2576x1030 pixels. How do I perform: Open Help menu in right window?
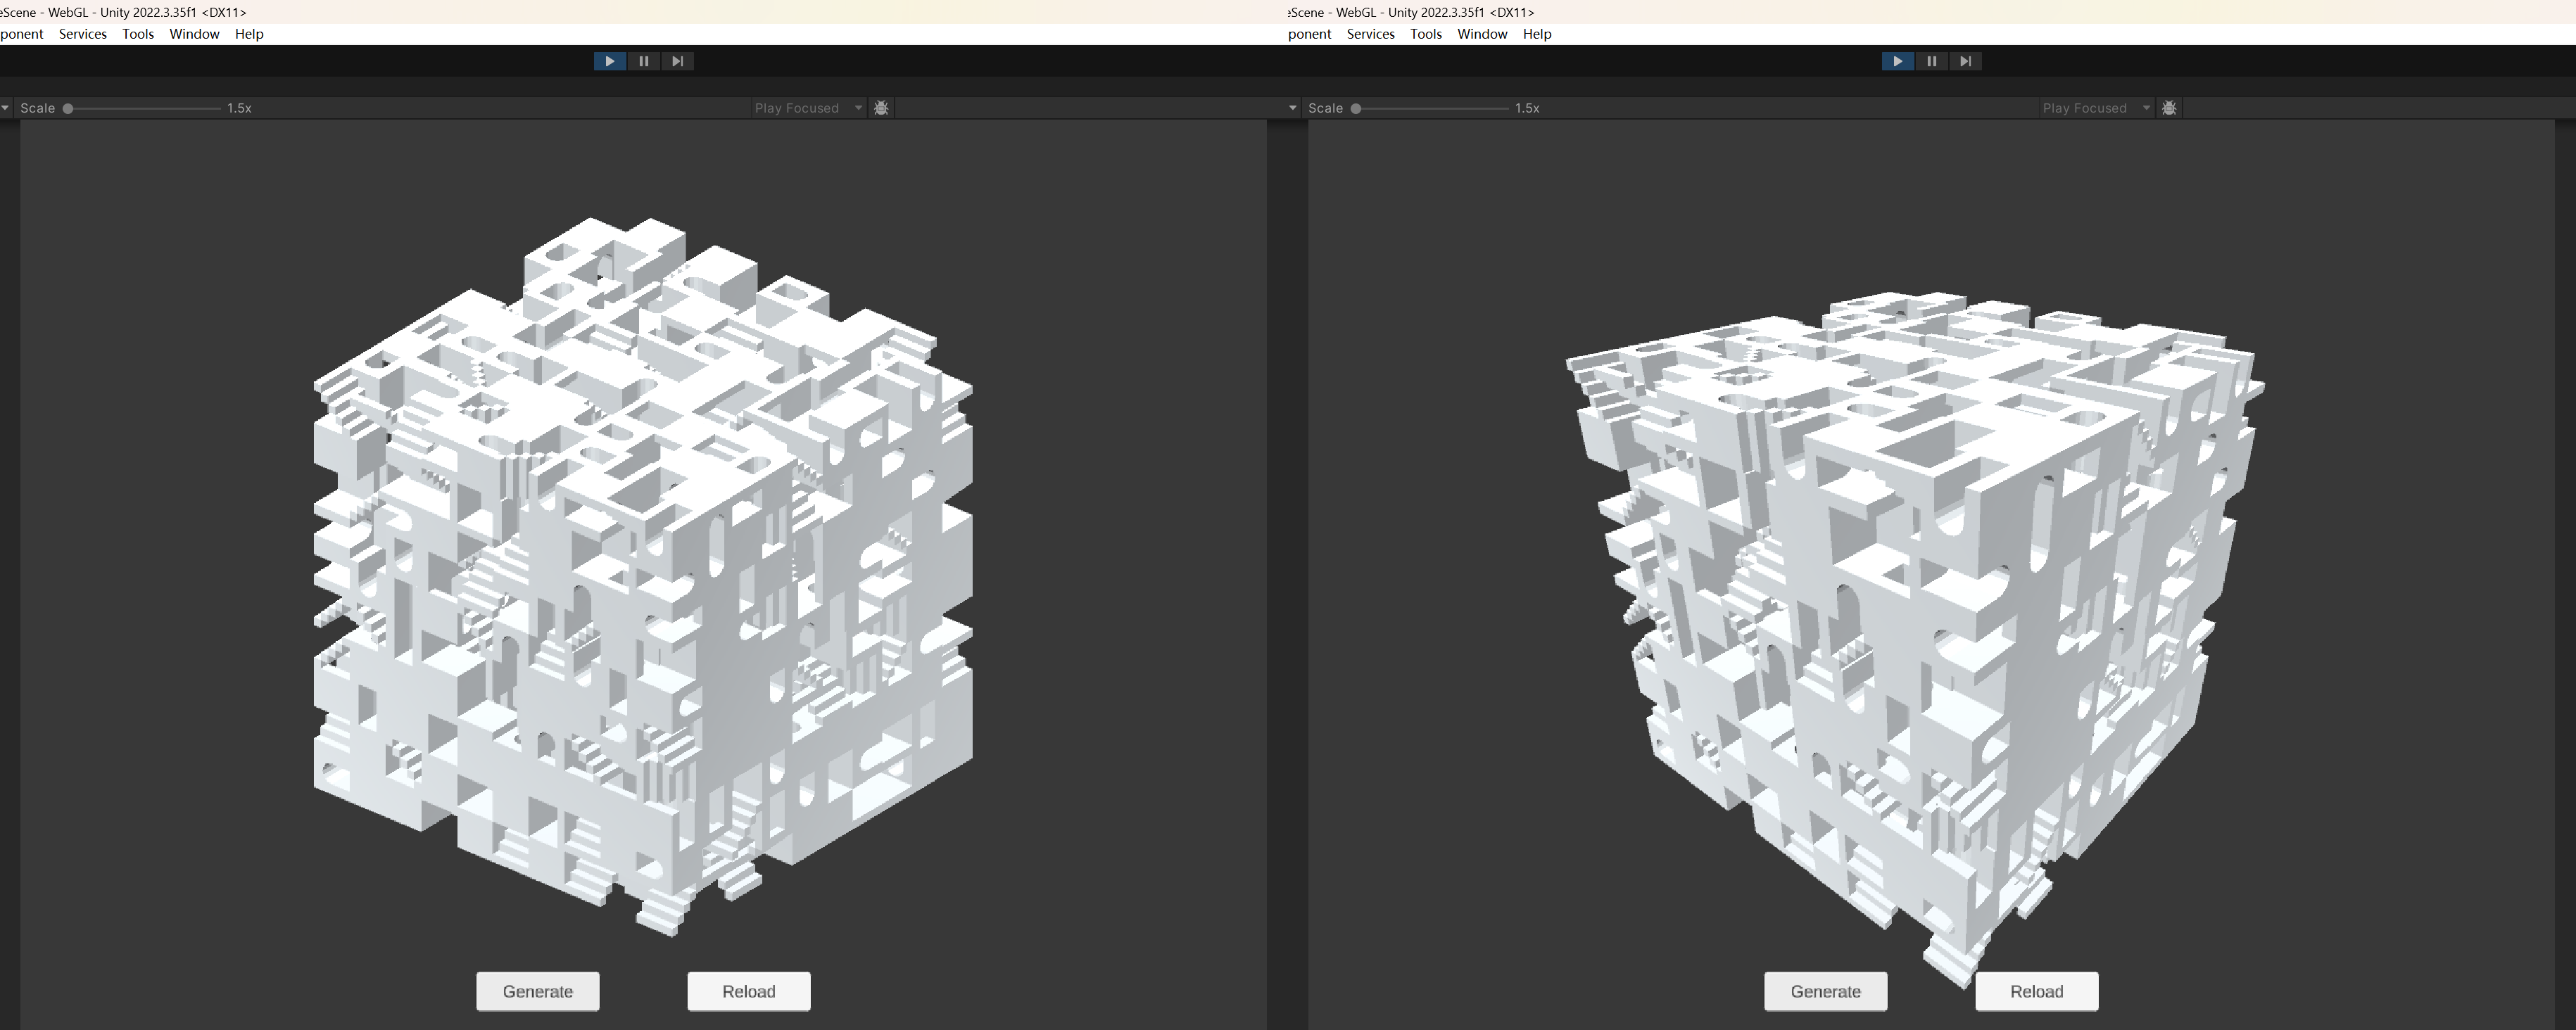pyautogui.click(x=1537, y=34)
